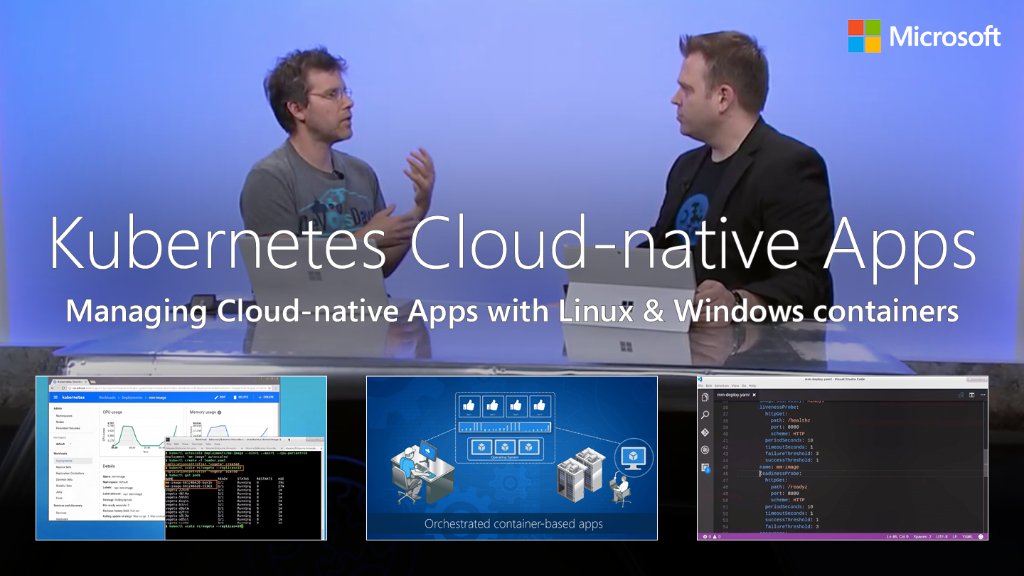
Task: Open the Debug view in VS Code
Action: (x=705, y=450)
